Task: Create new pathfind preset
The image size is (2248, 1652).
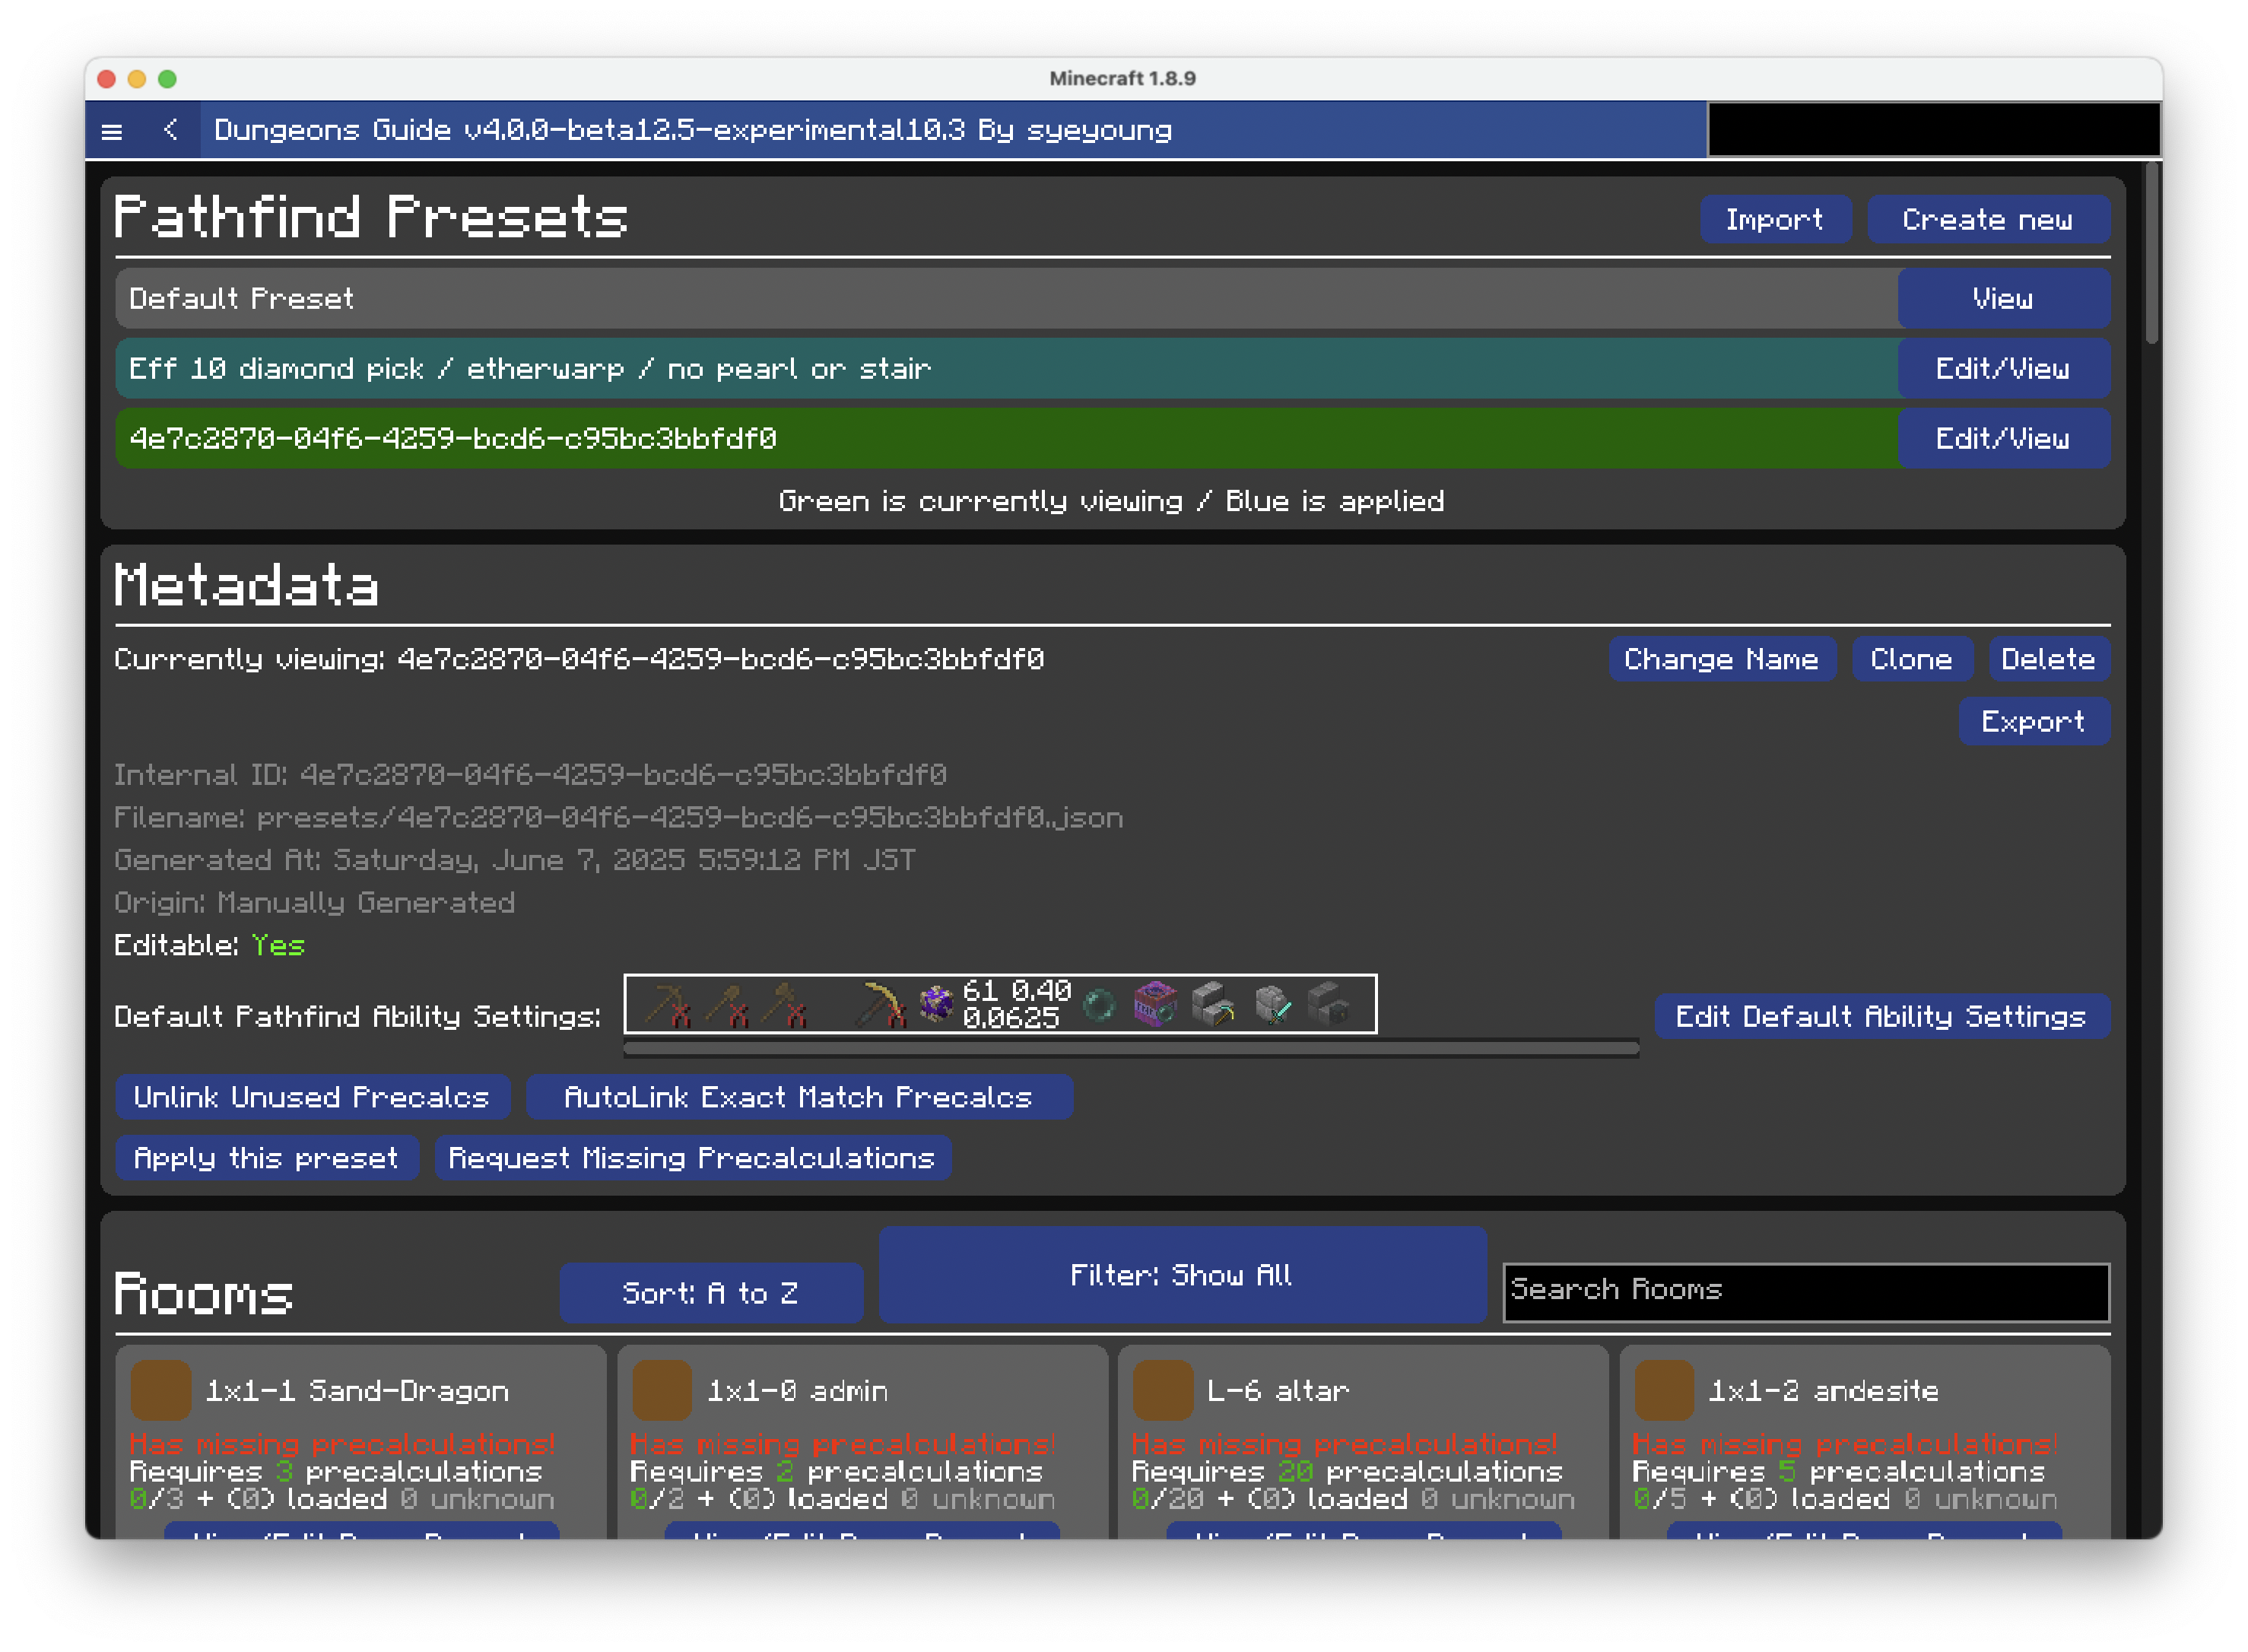Action: [x=1988, y=219]
